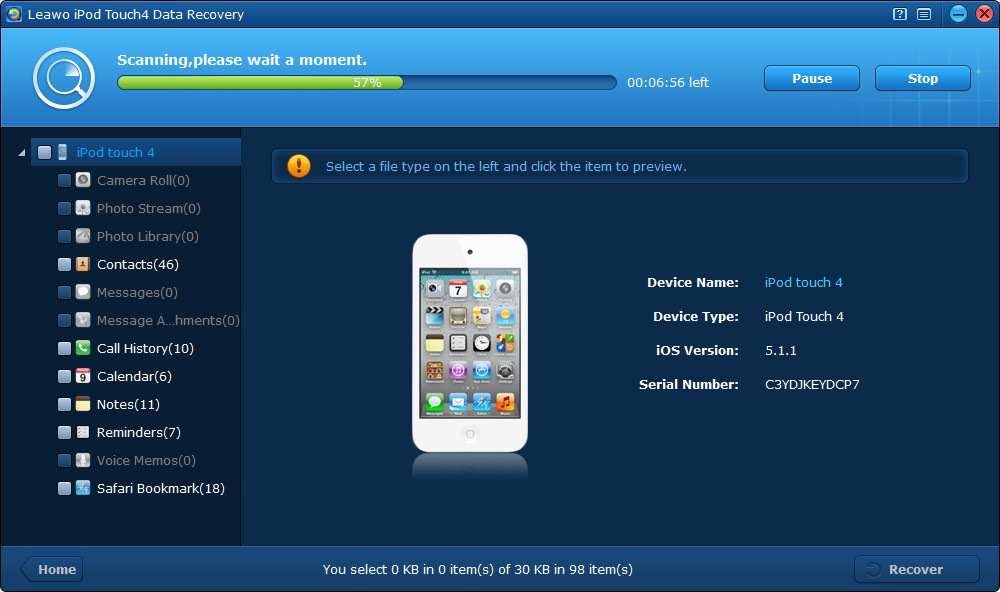The height and width of the screenshot is (592, 1000).
Task: Click the selection summary status text
Action: pos(478,569)
